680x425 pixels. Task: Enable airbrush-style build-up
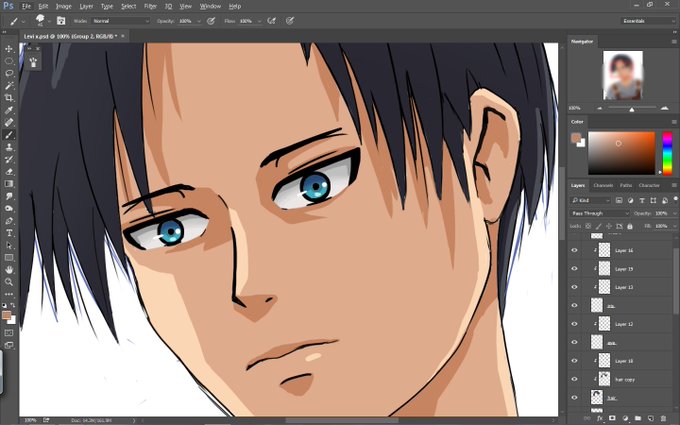[272, 21]
